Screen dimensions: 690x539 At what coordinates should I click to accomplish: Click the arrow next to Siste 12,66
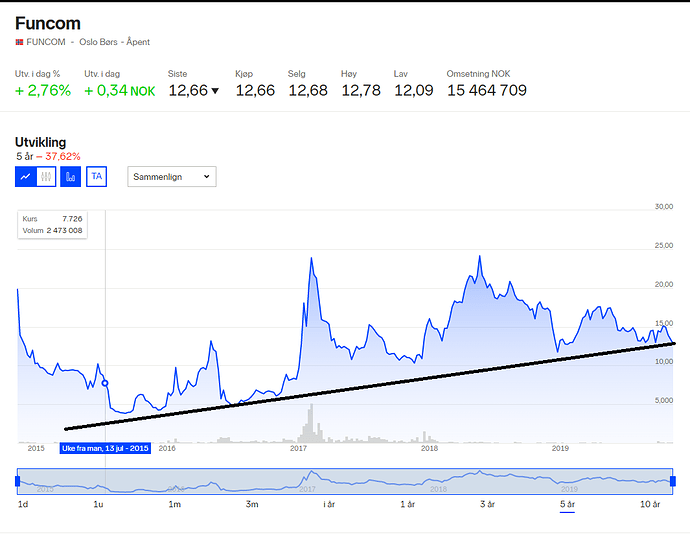pos(215,91)
